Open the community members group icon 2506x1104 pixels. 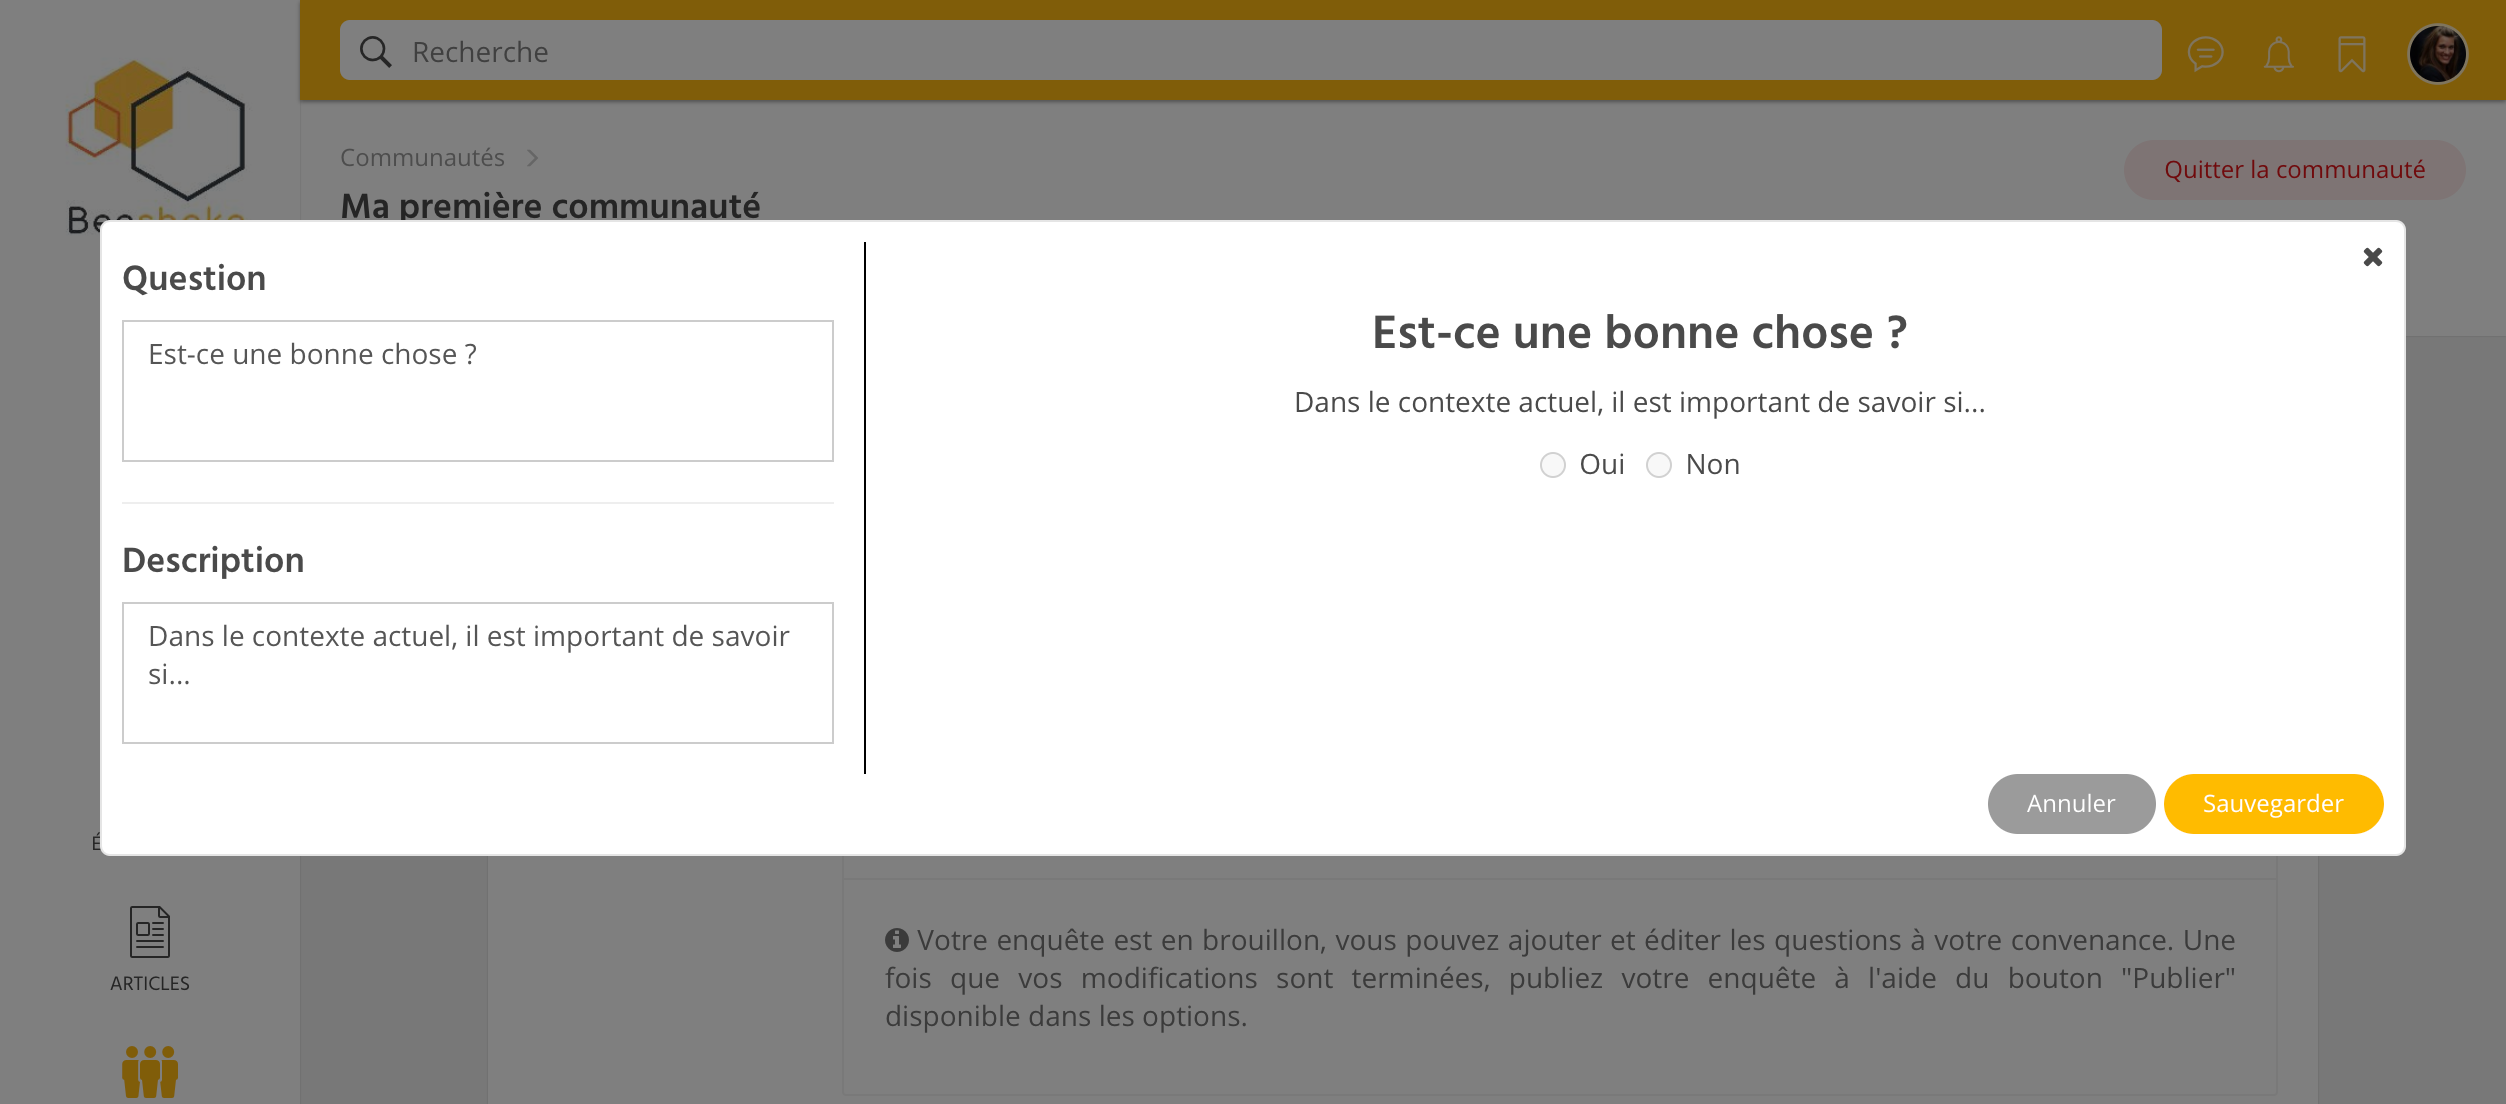click(150, 1072)
